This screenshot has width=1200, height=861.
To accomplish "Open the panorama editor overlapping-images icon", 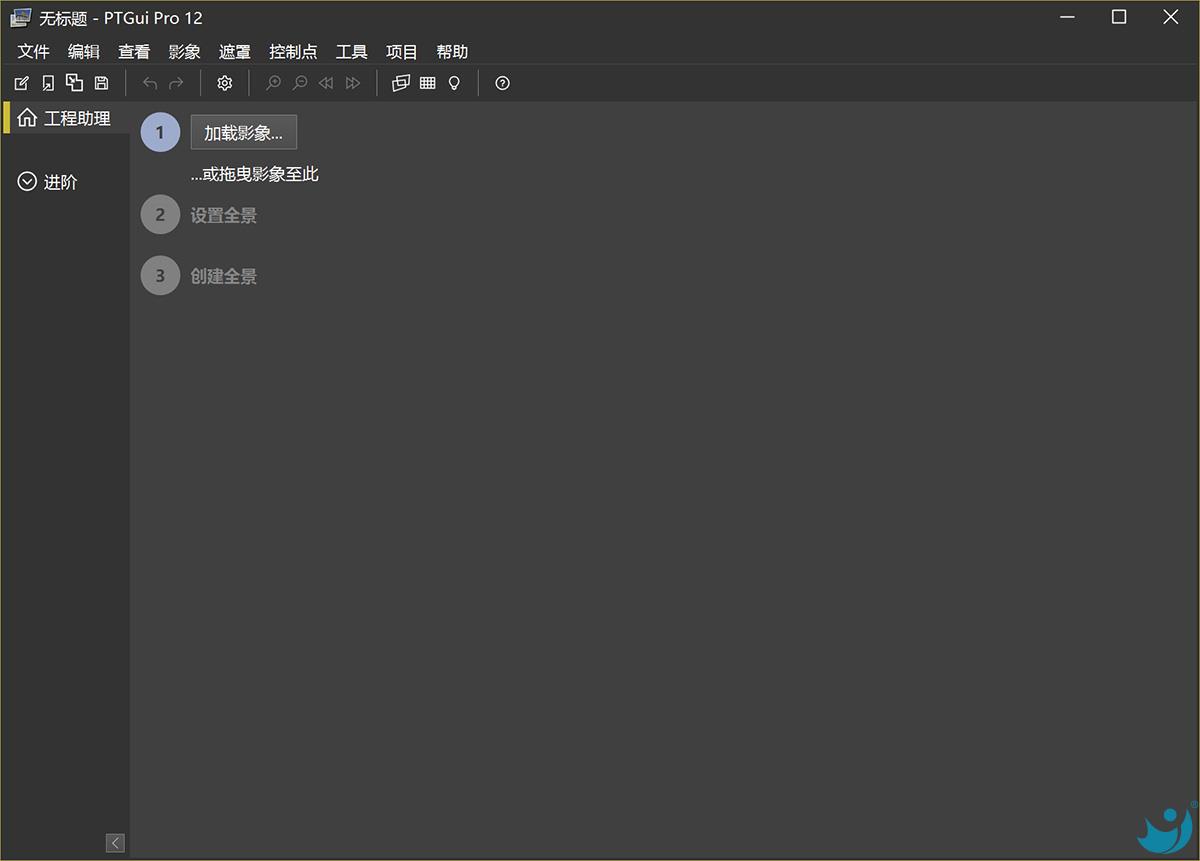I will 401,83.
